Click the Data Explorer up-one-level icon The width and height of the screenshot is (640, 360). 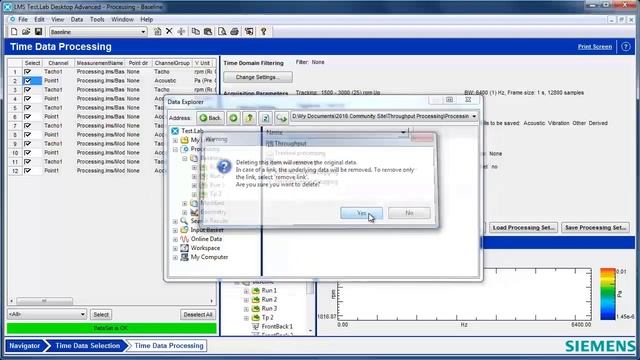tap(249, 118)
